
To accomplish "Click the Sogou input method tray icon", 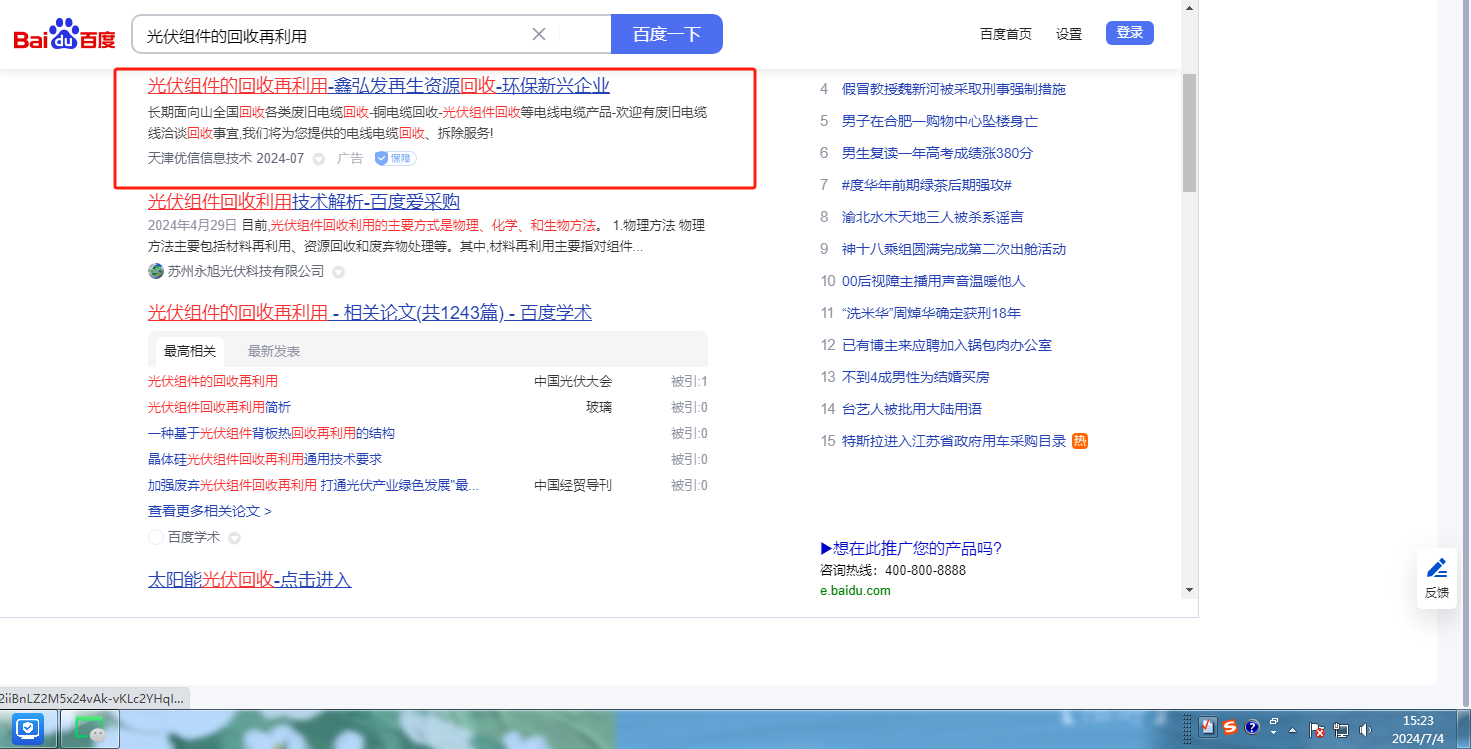I will [x=1229, y=727].
